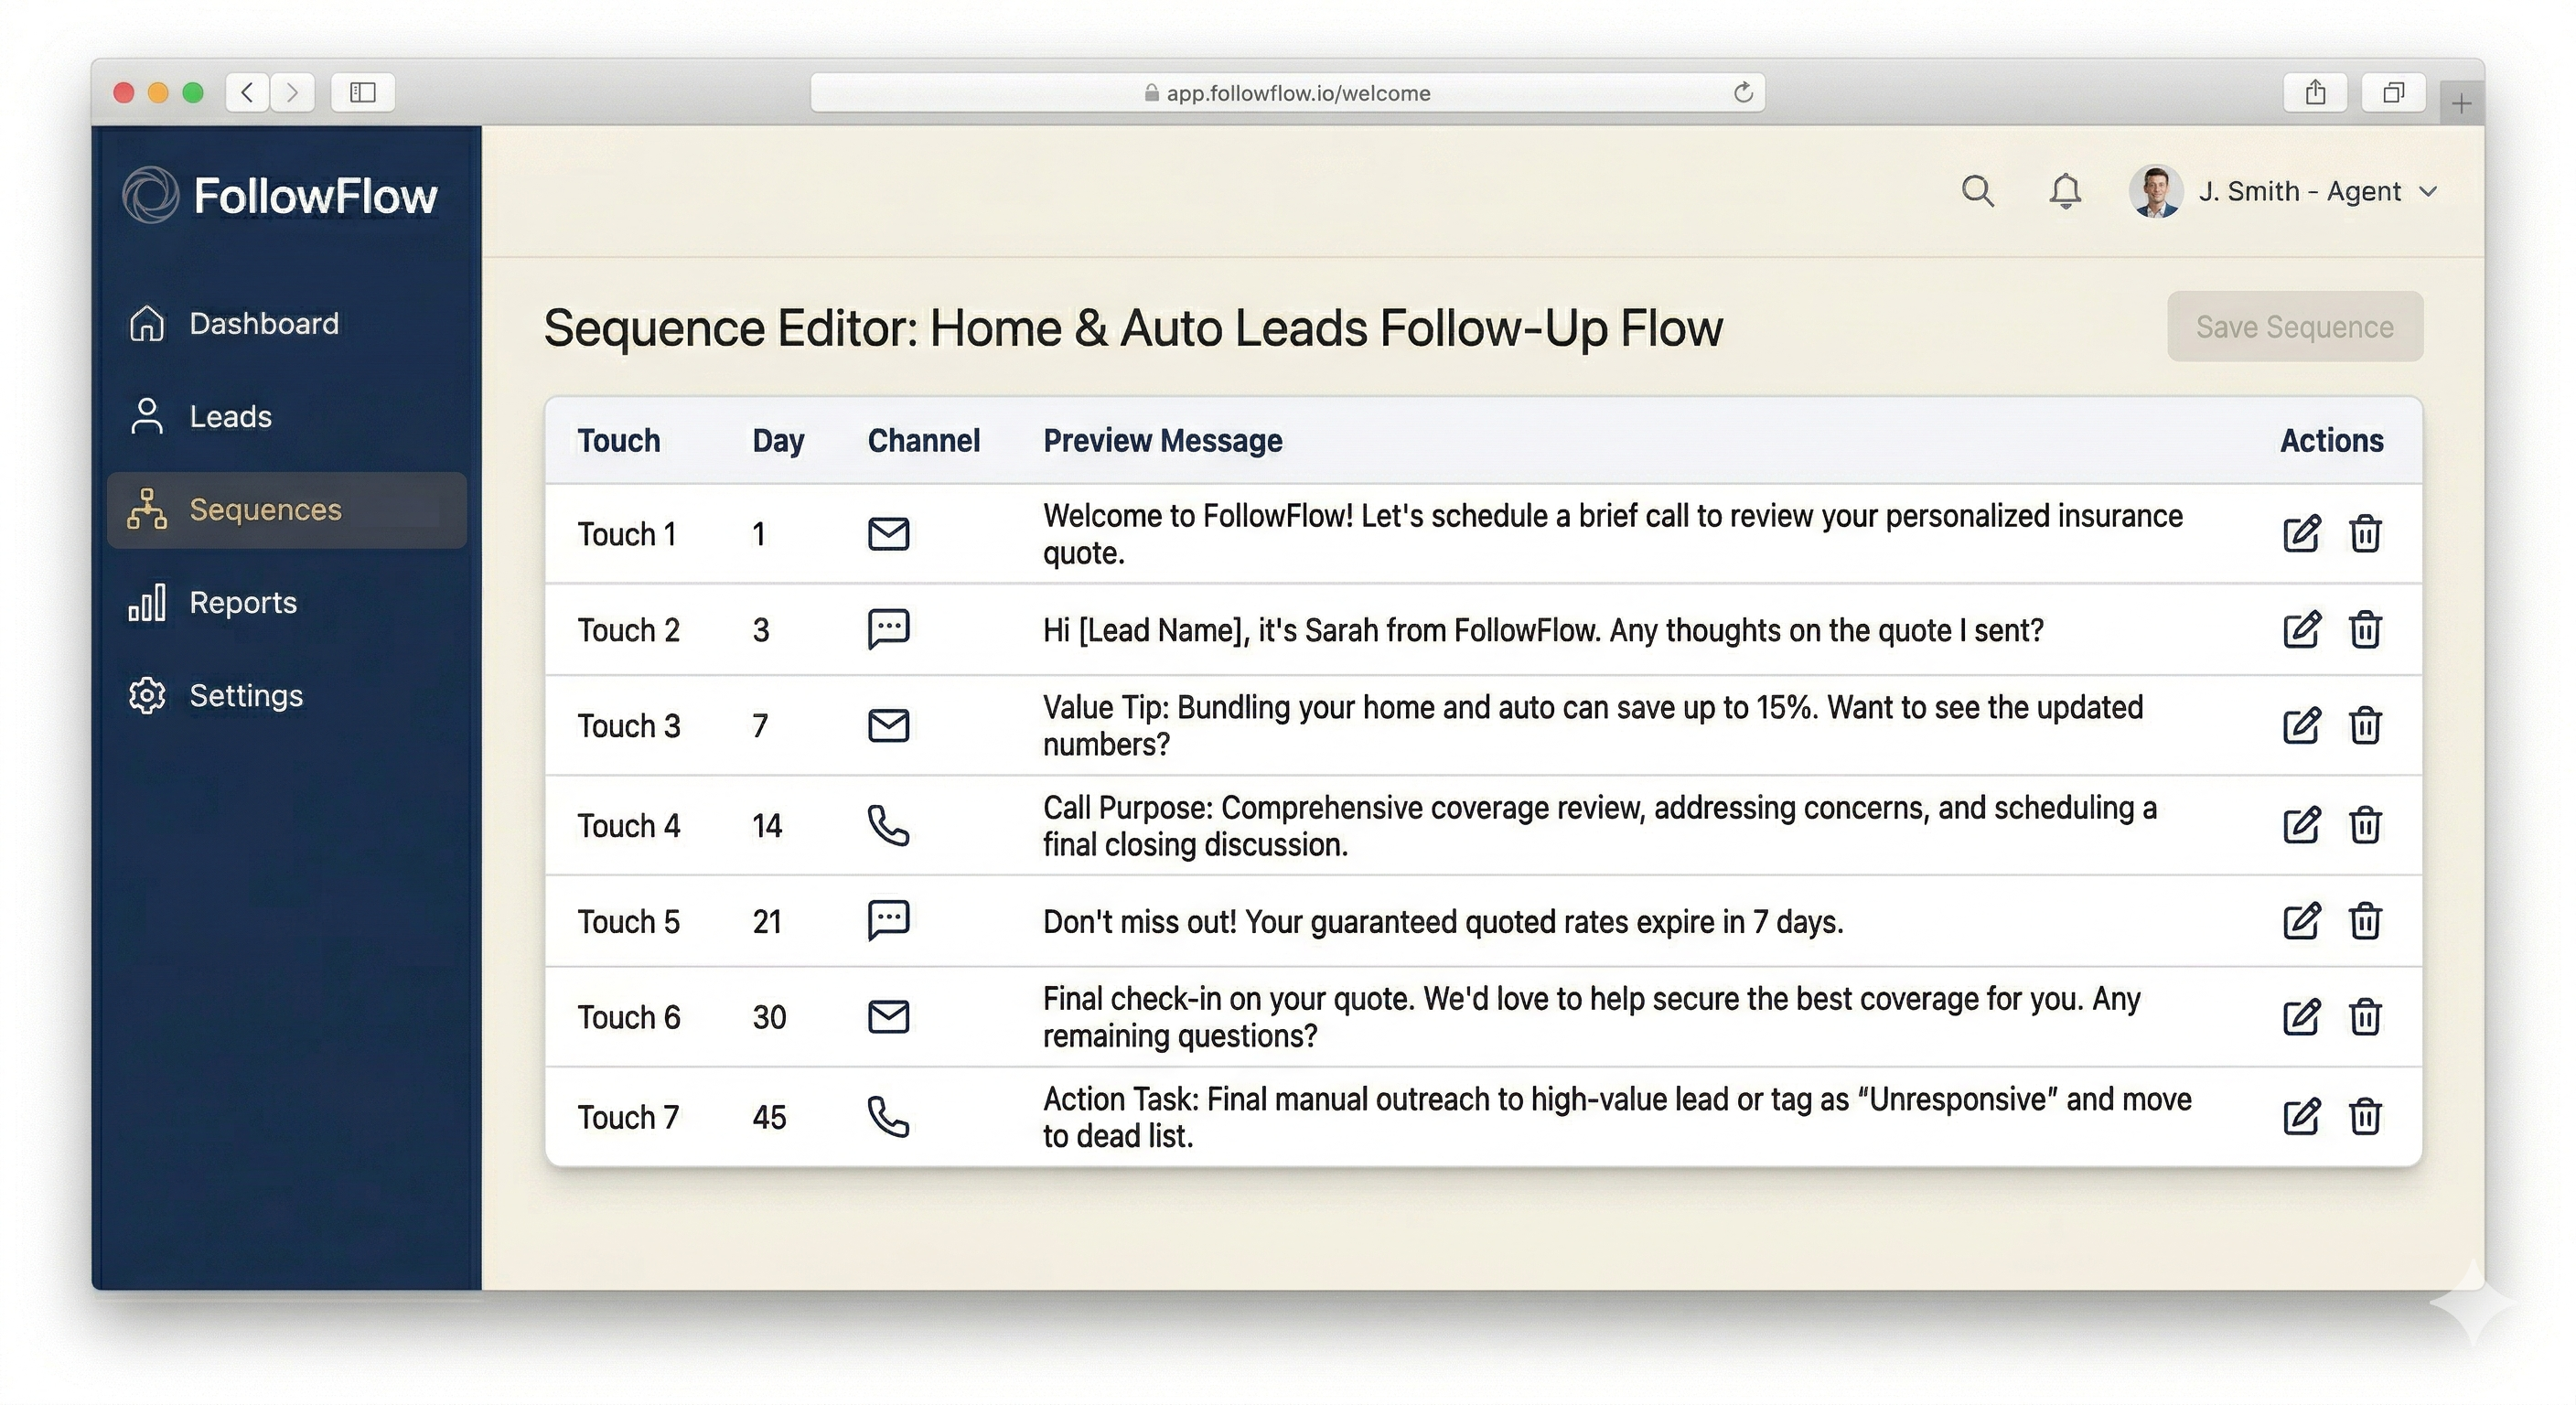Delete Touch 3 with trash icon
Viewport: 2576px width, 1405px height.
point(2365,726)
